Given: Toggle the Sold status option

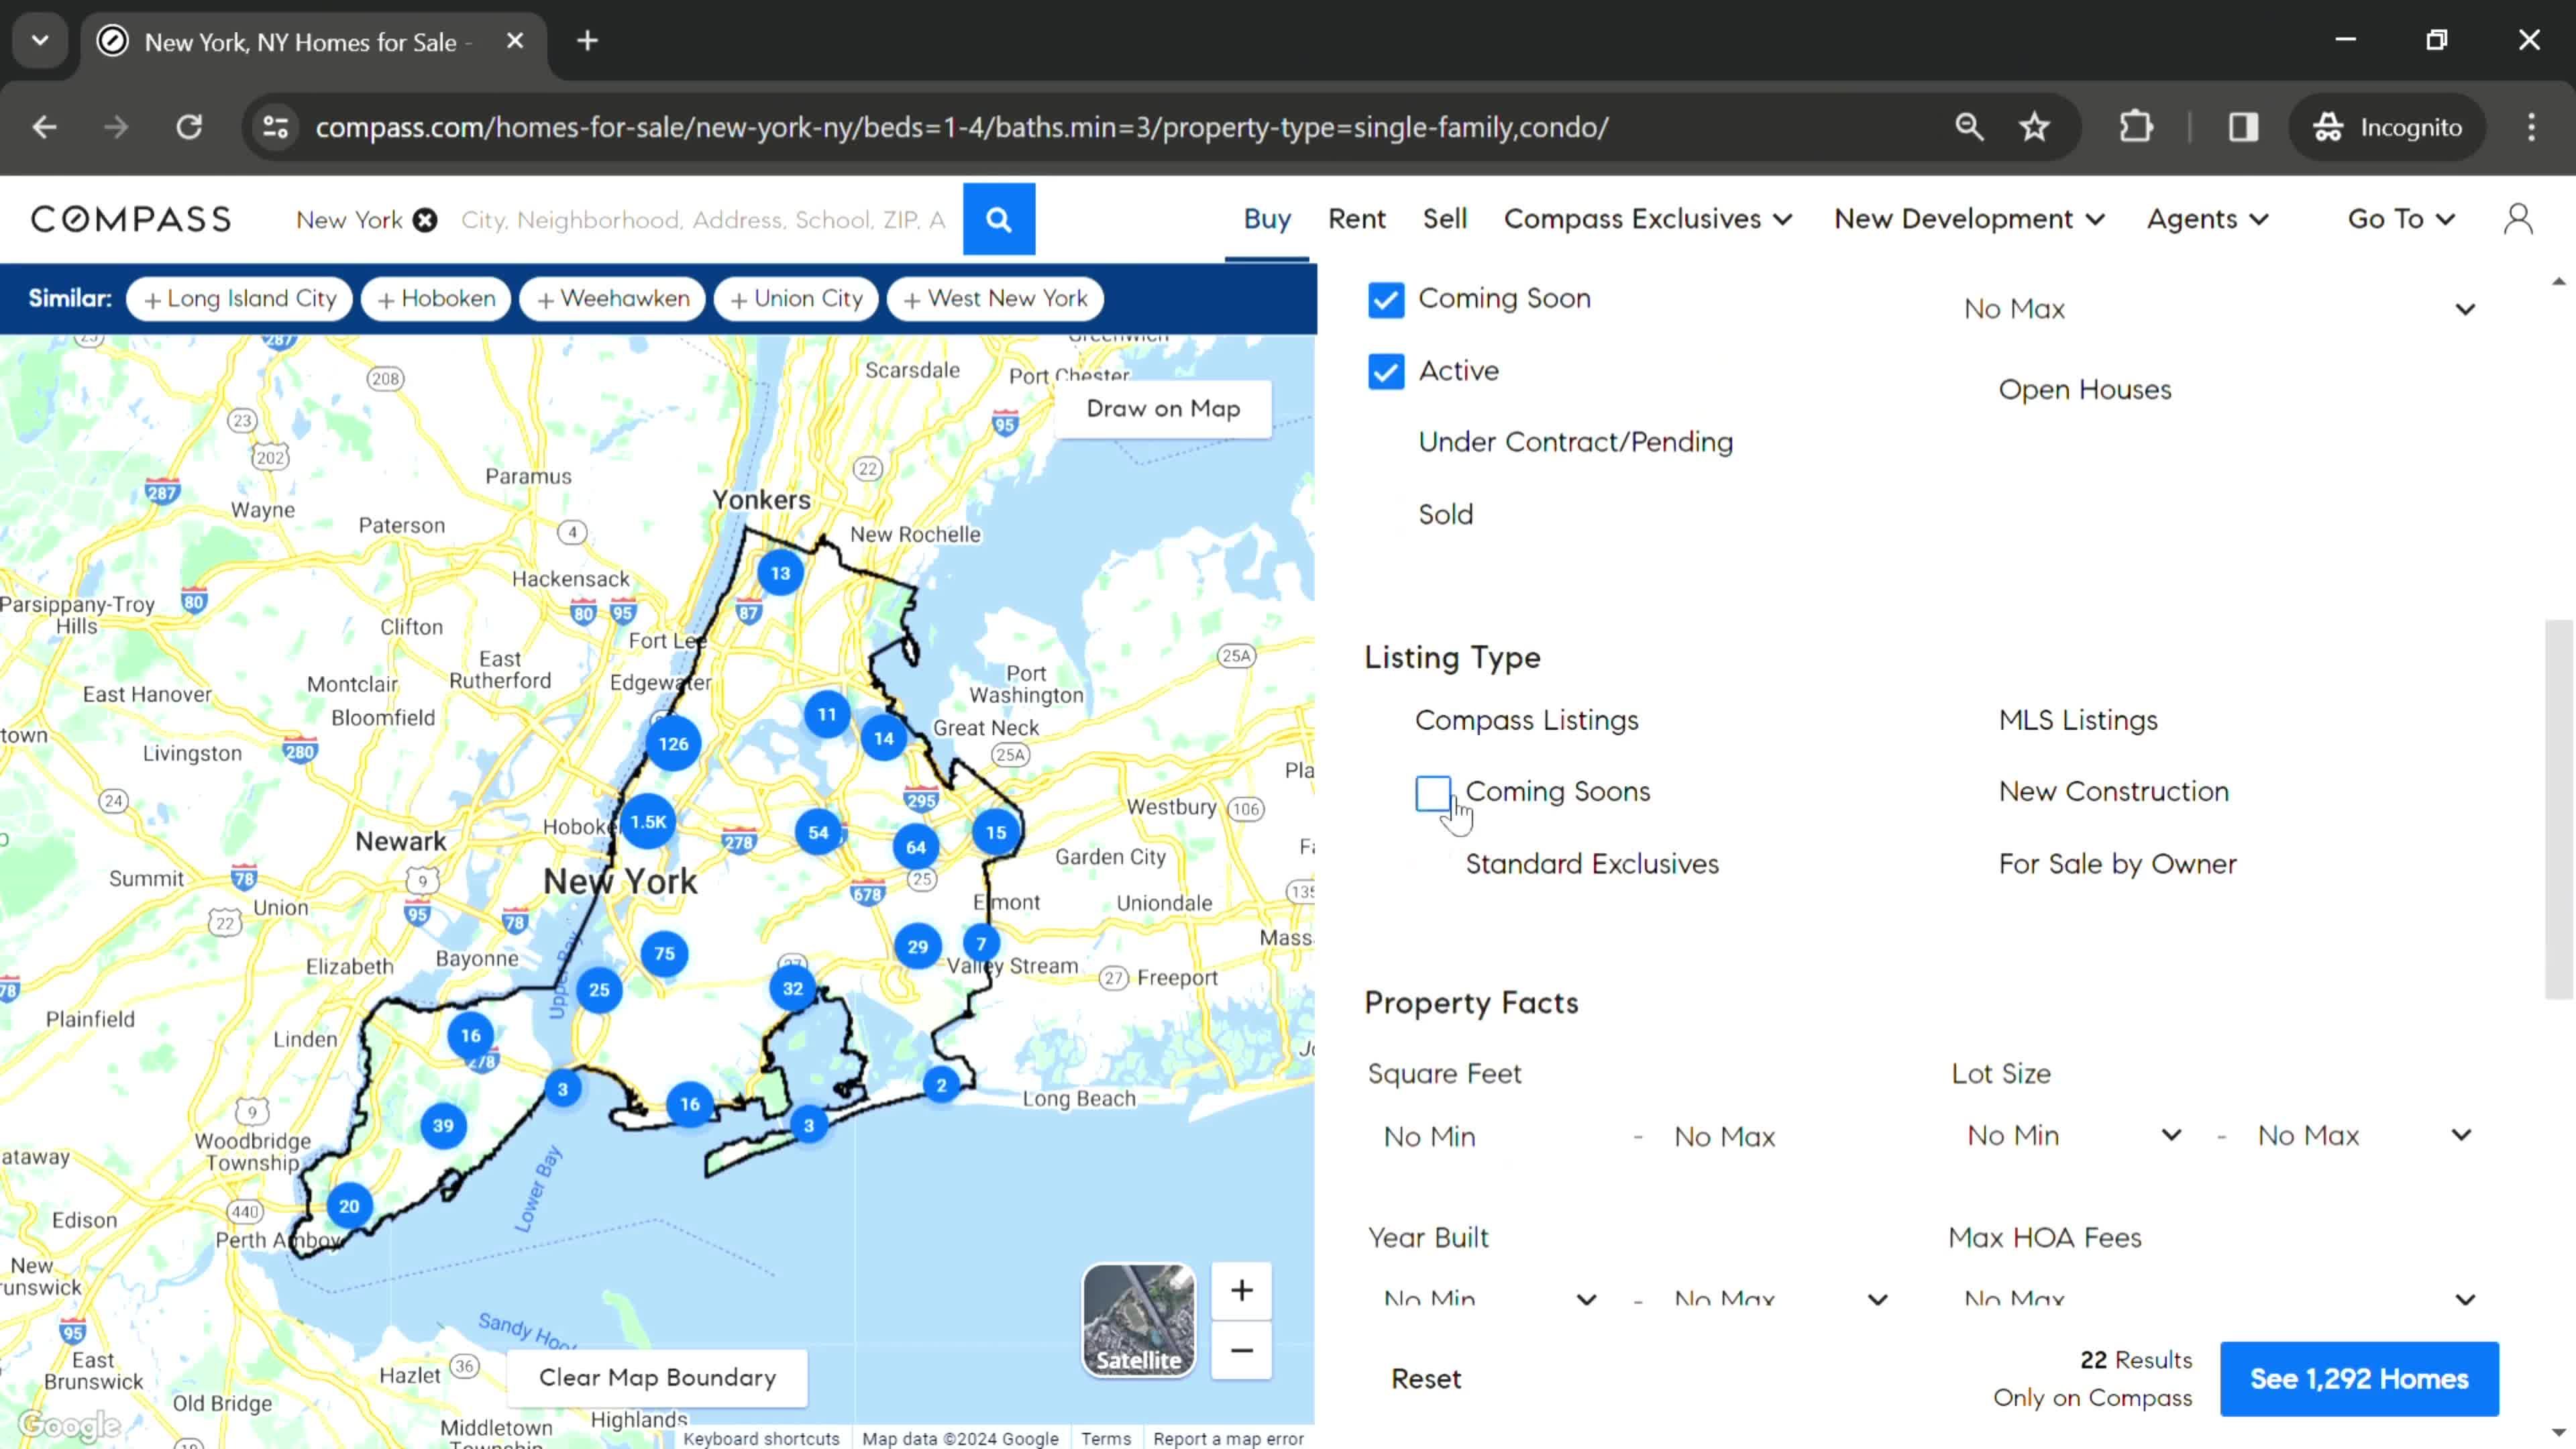Looking at the screenshot, I should coord(1445,515).
